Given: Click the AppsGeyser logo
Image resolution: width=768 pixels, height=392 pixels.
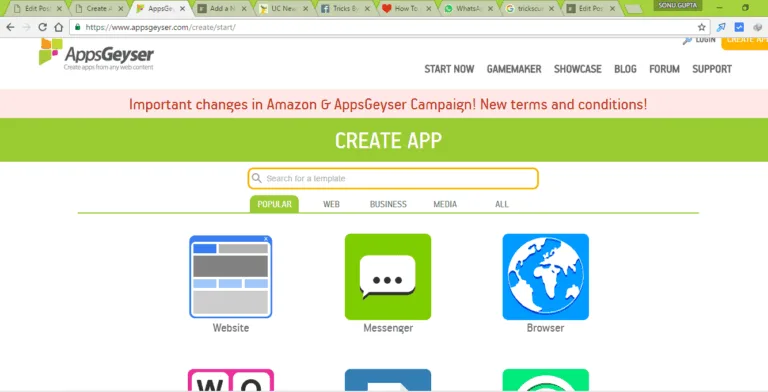Looking at the screenshot, I should pos(96,54).
